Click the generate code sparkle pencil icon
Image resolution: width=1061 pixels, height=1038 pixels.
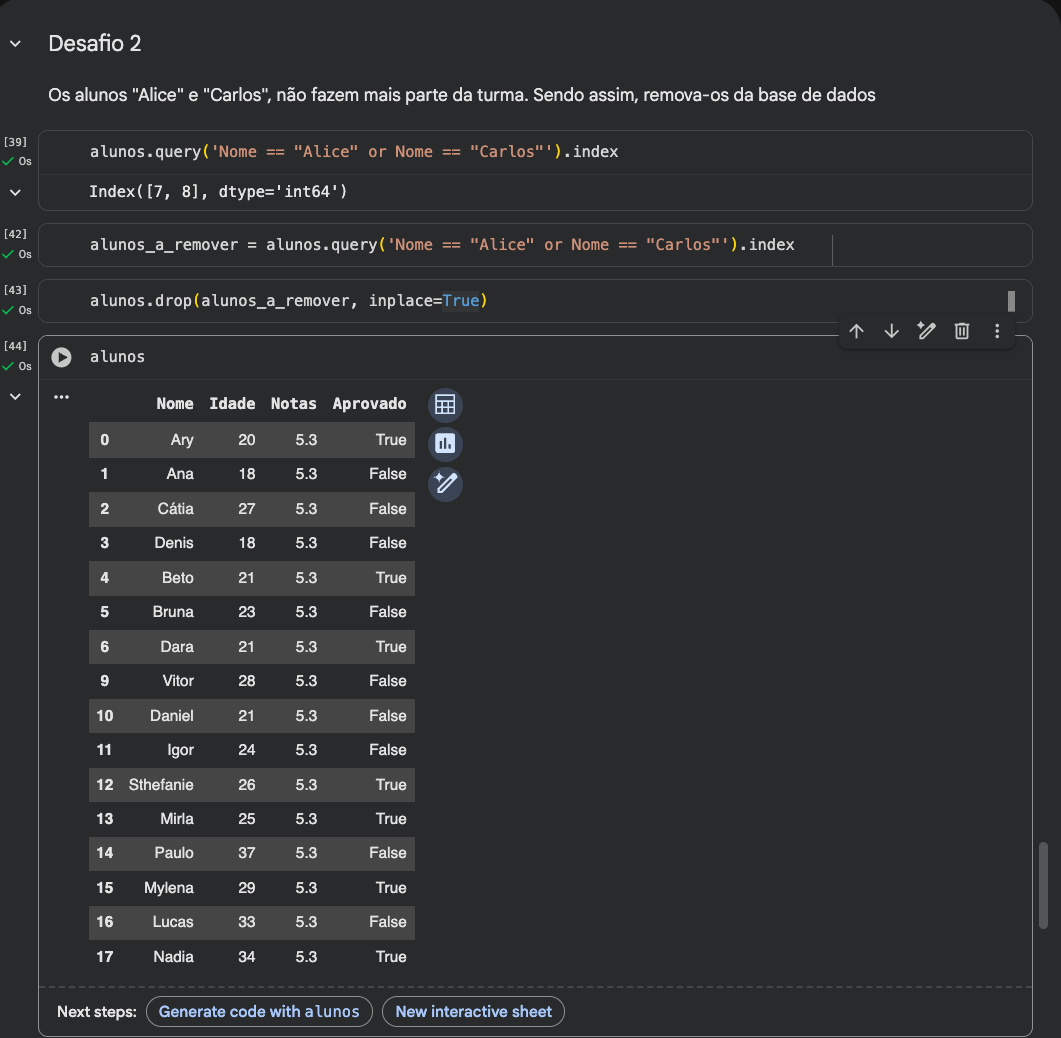pyautogui.click(x=445, y=484)
